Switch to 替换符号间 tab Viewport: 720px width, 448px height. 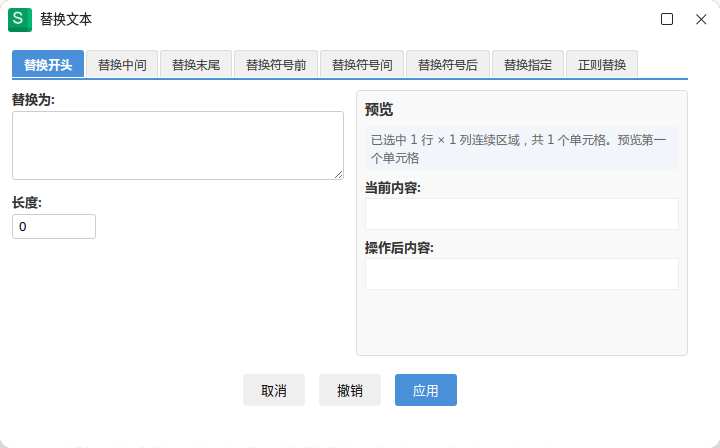click(362, 64)
